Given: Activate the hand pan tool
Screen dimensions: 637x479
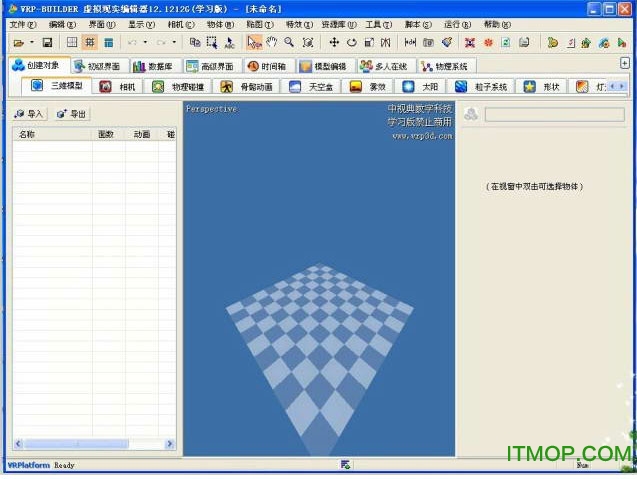Looking at the screenshot, I should pyautogui.click(x=271, y=43).
